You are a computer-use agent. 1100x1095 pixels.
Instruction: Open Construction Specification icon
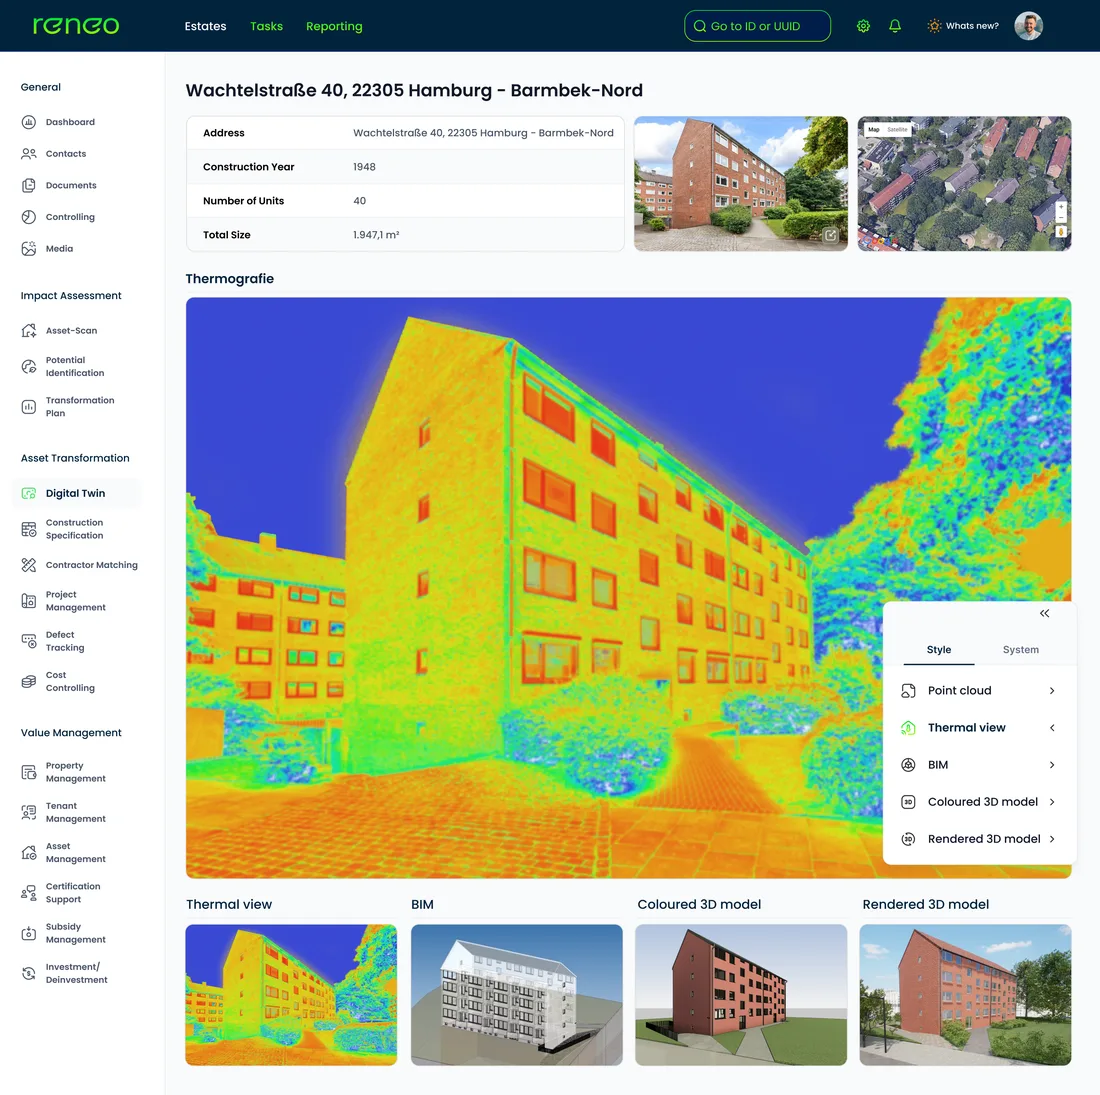pyautogui.click(x=29, y=529)
